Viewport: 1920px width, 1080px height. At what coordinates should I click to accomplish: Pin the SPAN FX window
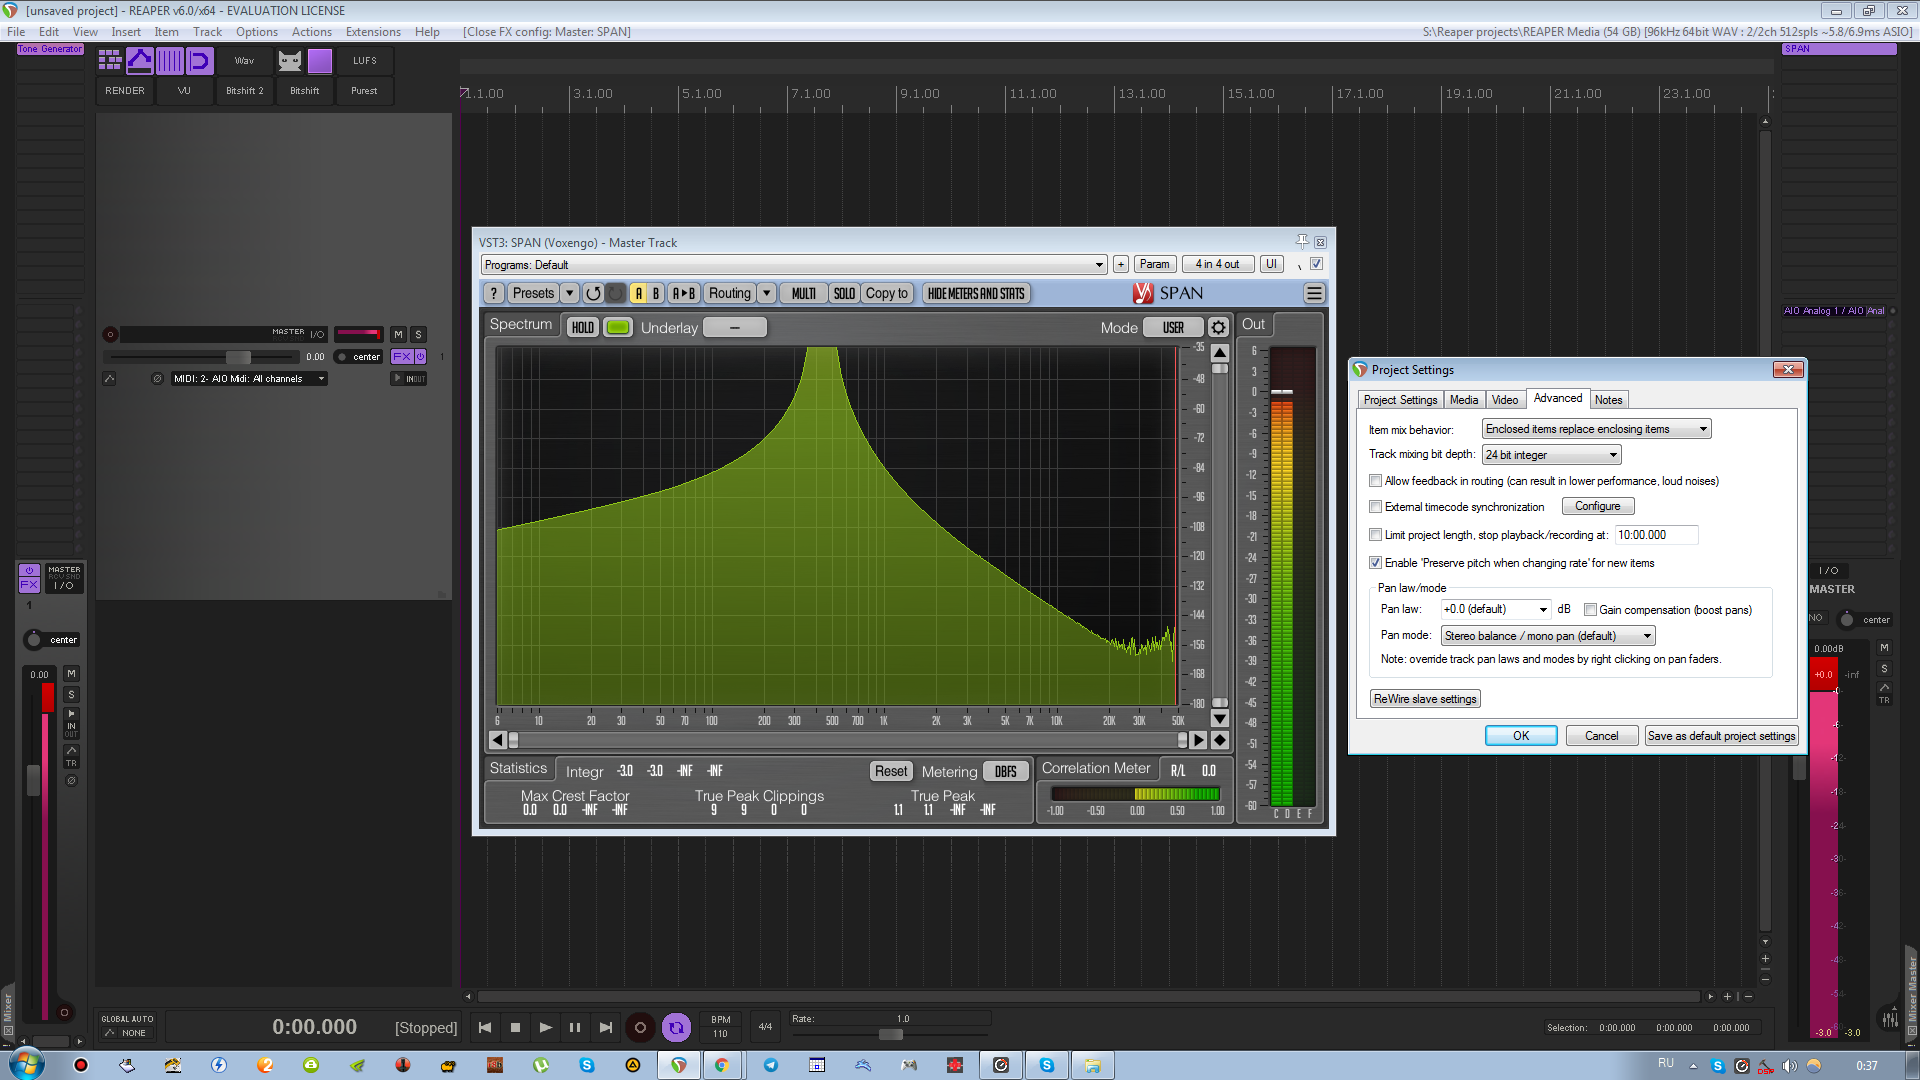tap(1302, 242)
